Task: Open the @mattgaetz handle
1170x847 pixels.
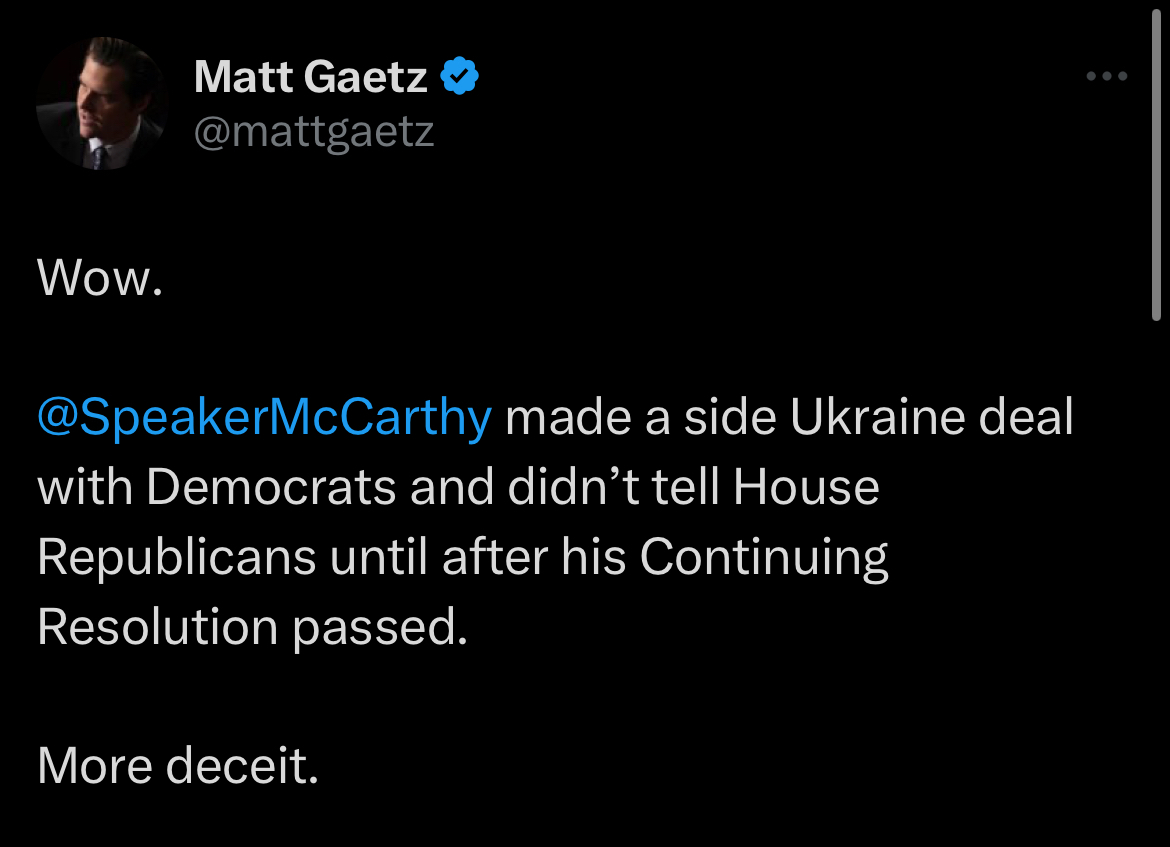Action: (314, 131)
